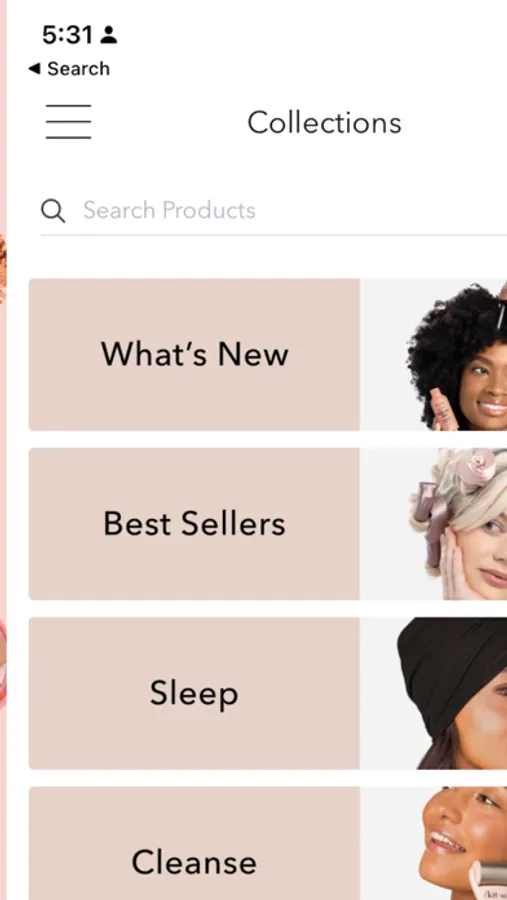The height and width of the screenshot is (900, 507).
Task: Go back to Search app
Action: [x=69, y=69]
